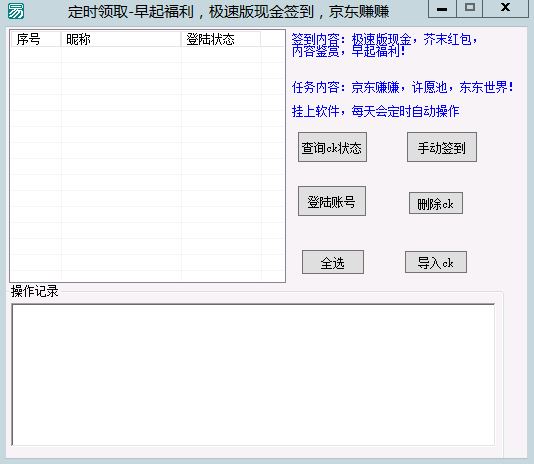The image size is (534, 464).
Task: Minimize the 定时领取 window
Action: [442, 8]
